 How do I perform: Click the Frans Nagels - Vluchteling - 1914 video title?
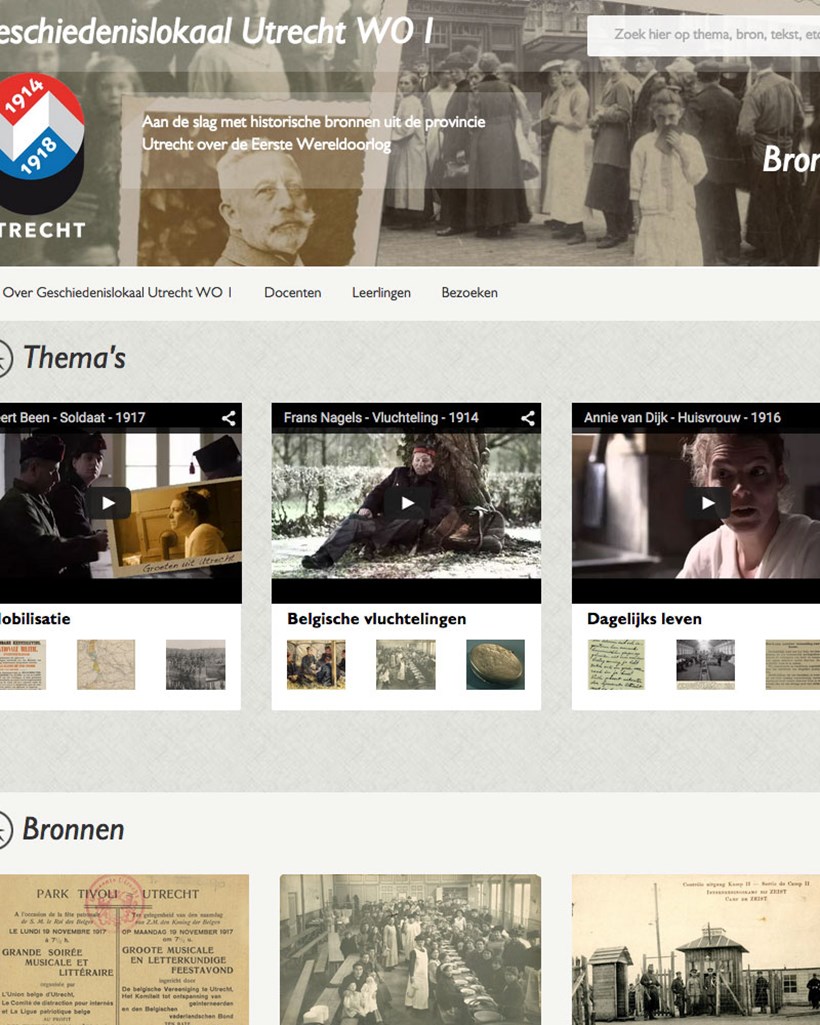pyautogui.click(x=381, y=418)
